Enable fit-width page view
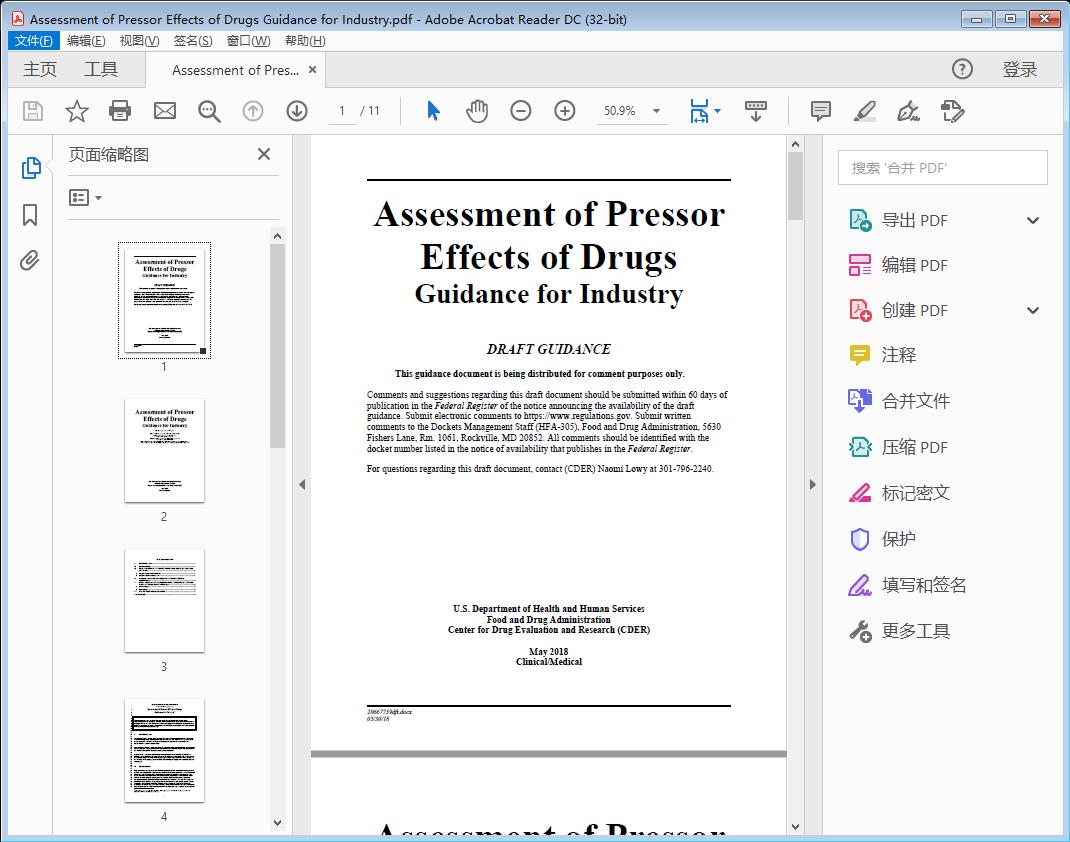This screenshot has width=1070, height=842. [700, 111]
